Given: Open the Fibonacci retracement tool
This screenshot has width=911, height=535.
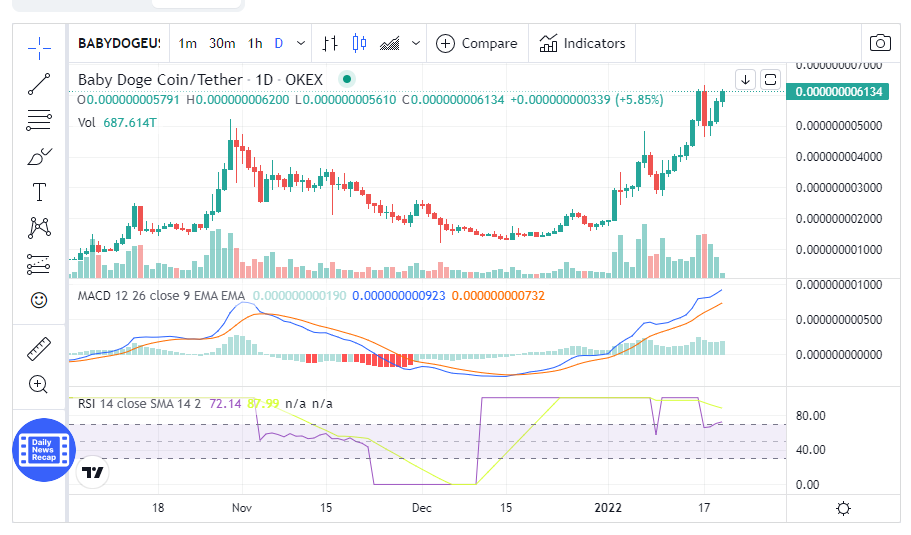Looking at the screenshot, I should 39,120.
